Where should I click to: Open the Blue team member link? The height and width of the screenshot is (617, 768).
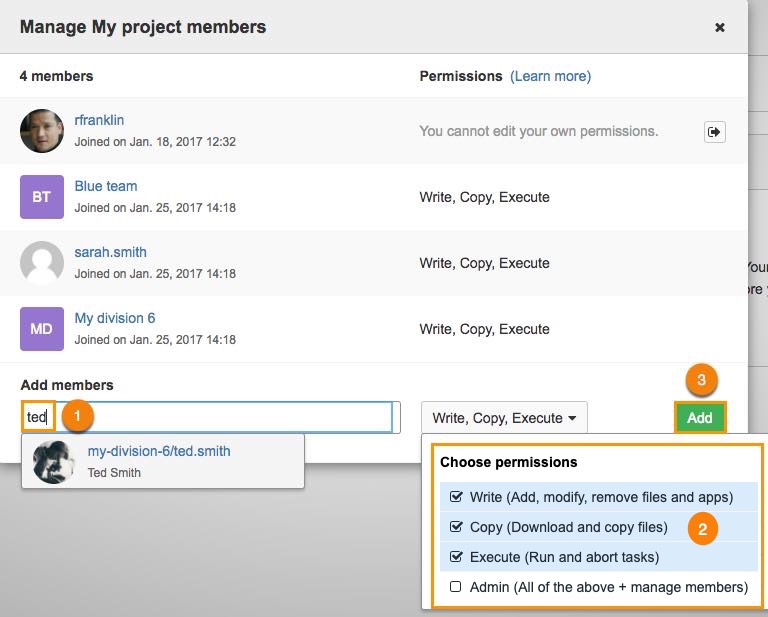[x=106, y=186]
